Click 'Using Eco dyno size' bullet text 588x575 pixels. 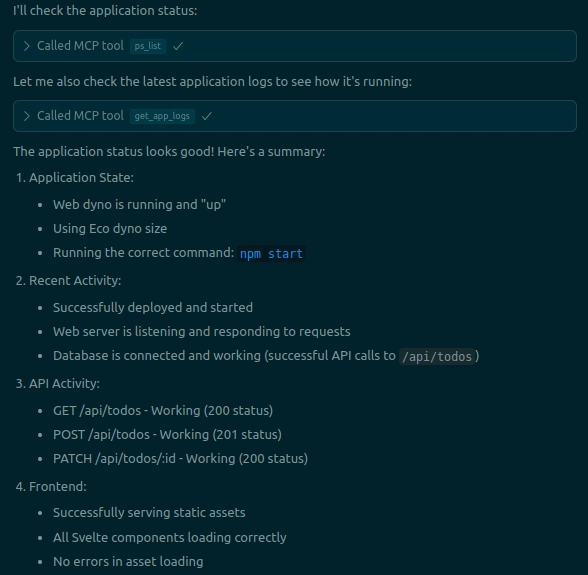[x=110, y=229]
